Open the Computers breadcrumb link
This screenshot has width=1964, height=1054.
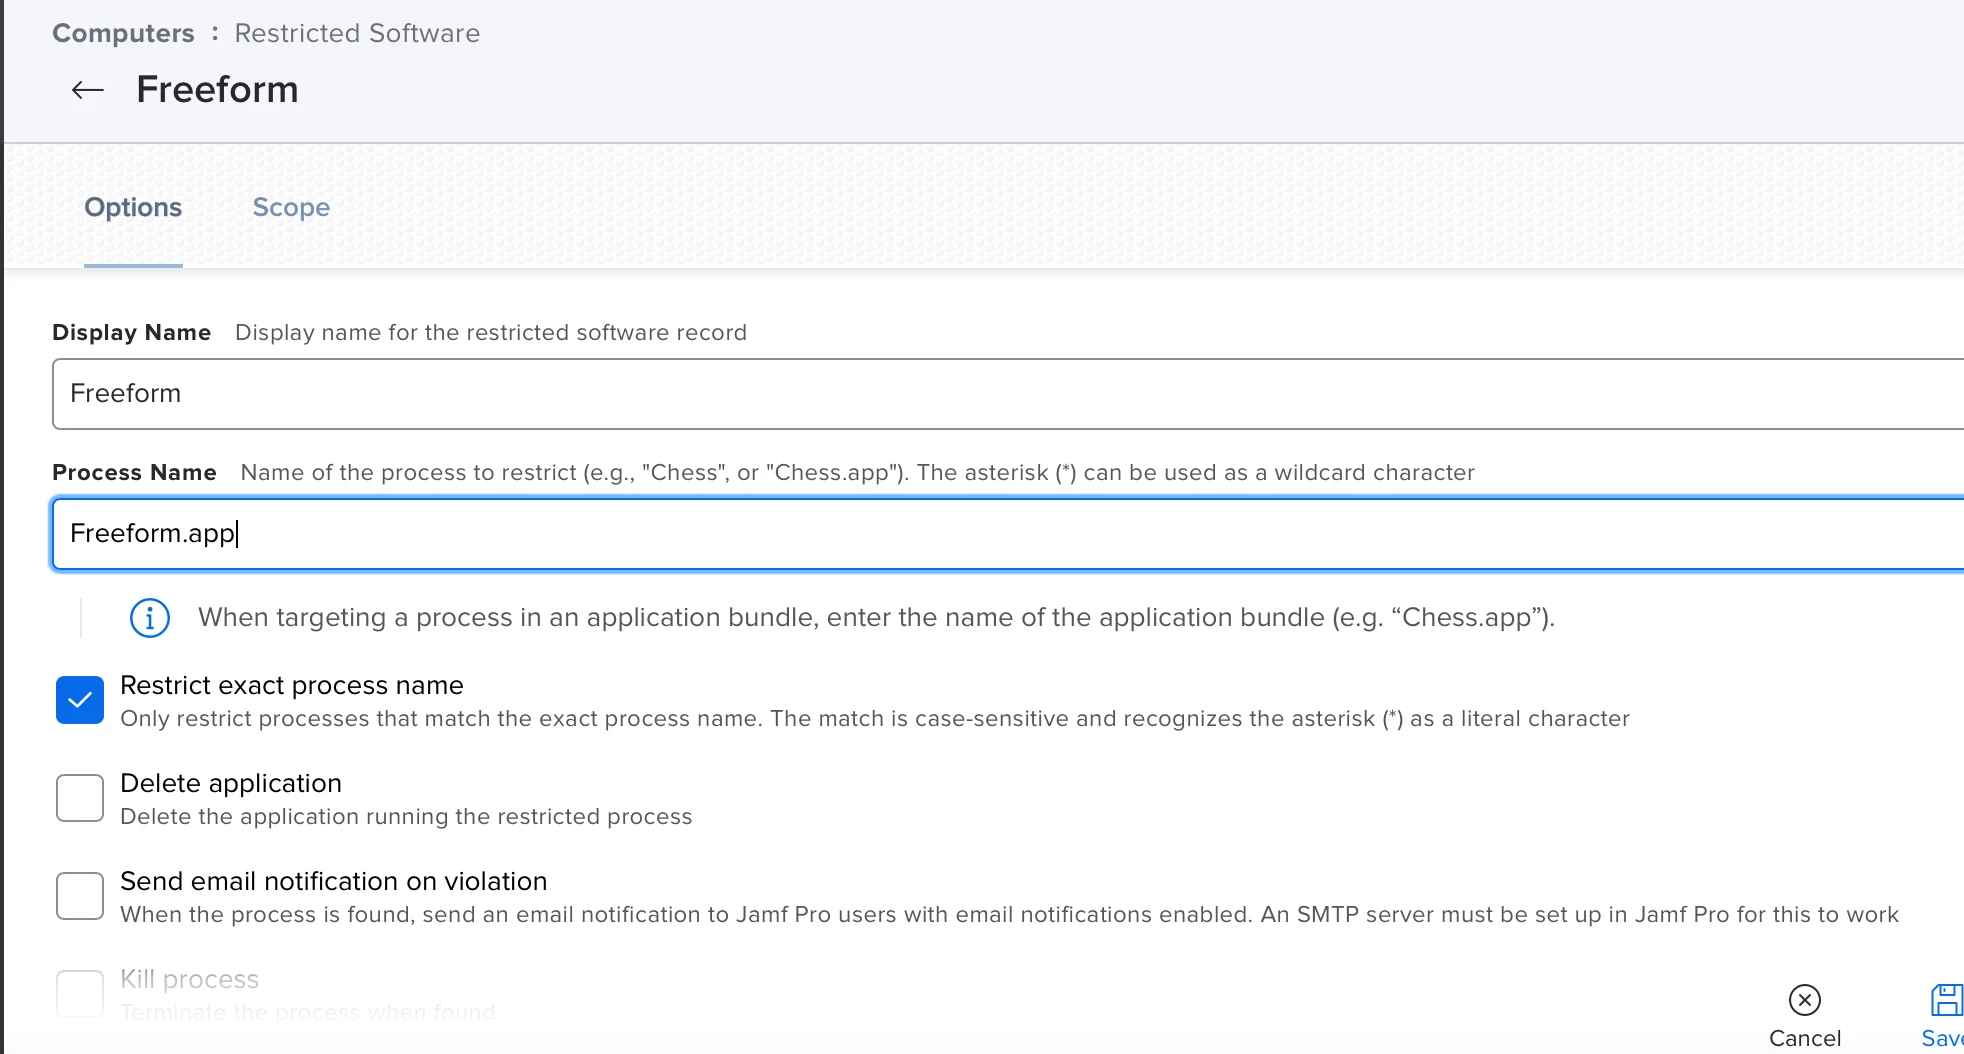coord(123,33)
